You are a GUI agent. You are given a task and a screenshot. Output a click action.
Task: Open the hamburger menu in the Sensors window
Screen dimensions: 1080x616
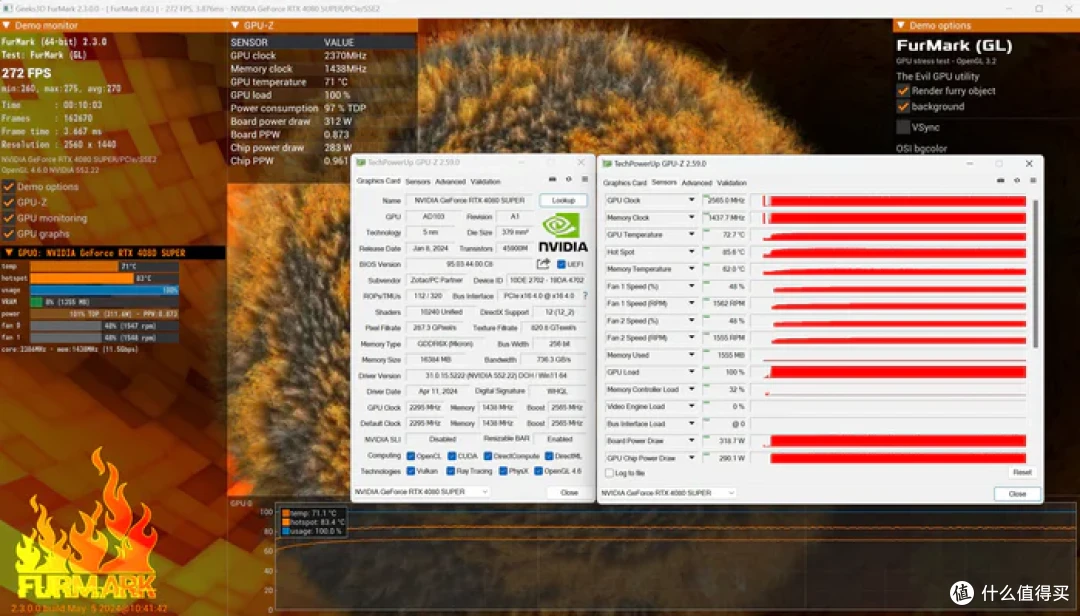1033,181
